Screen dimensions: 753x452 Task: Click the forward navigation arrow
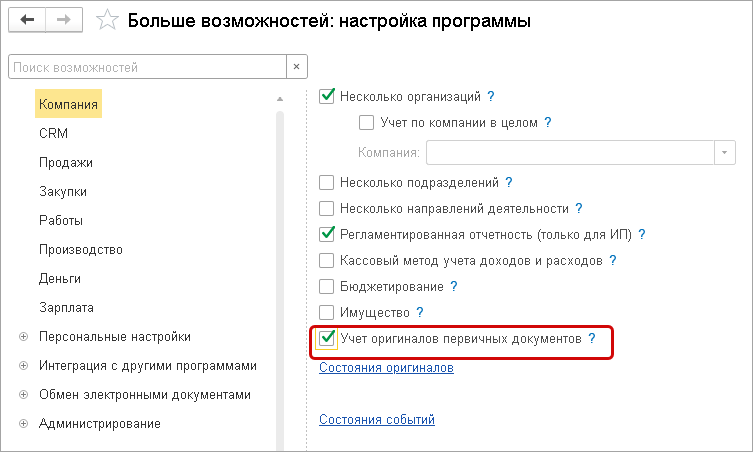[x=61, y=19]
